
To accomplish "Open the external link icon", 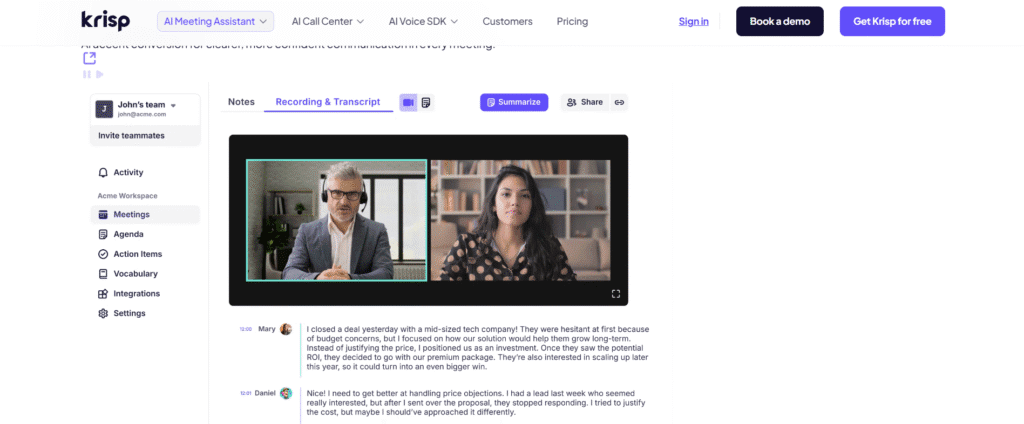I will coord(89,59).
